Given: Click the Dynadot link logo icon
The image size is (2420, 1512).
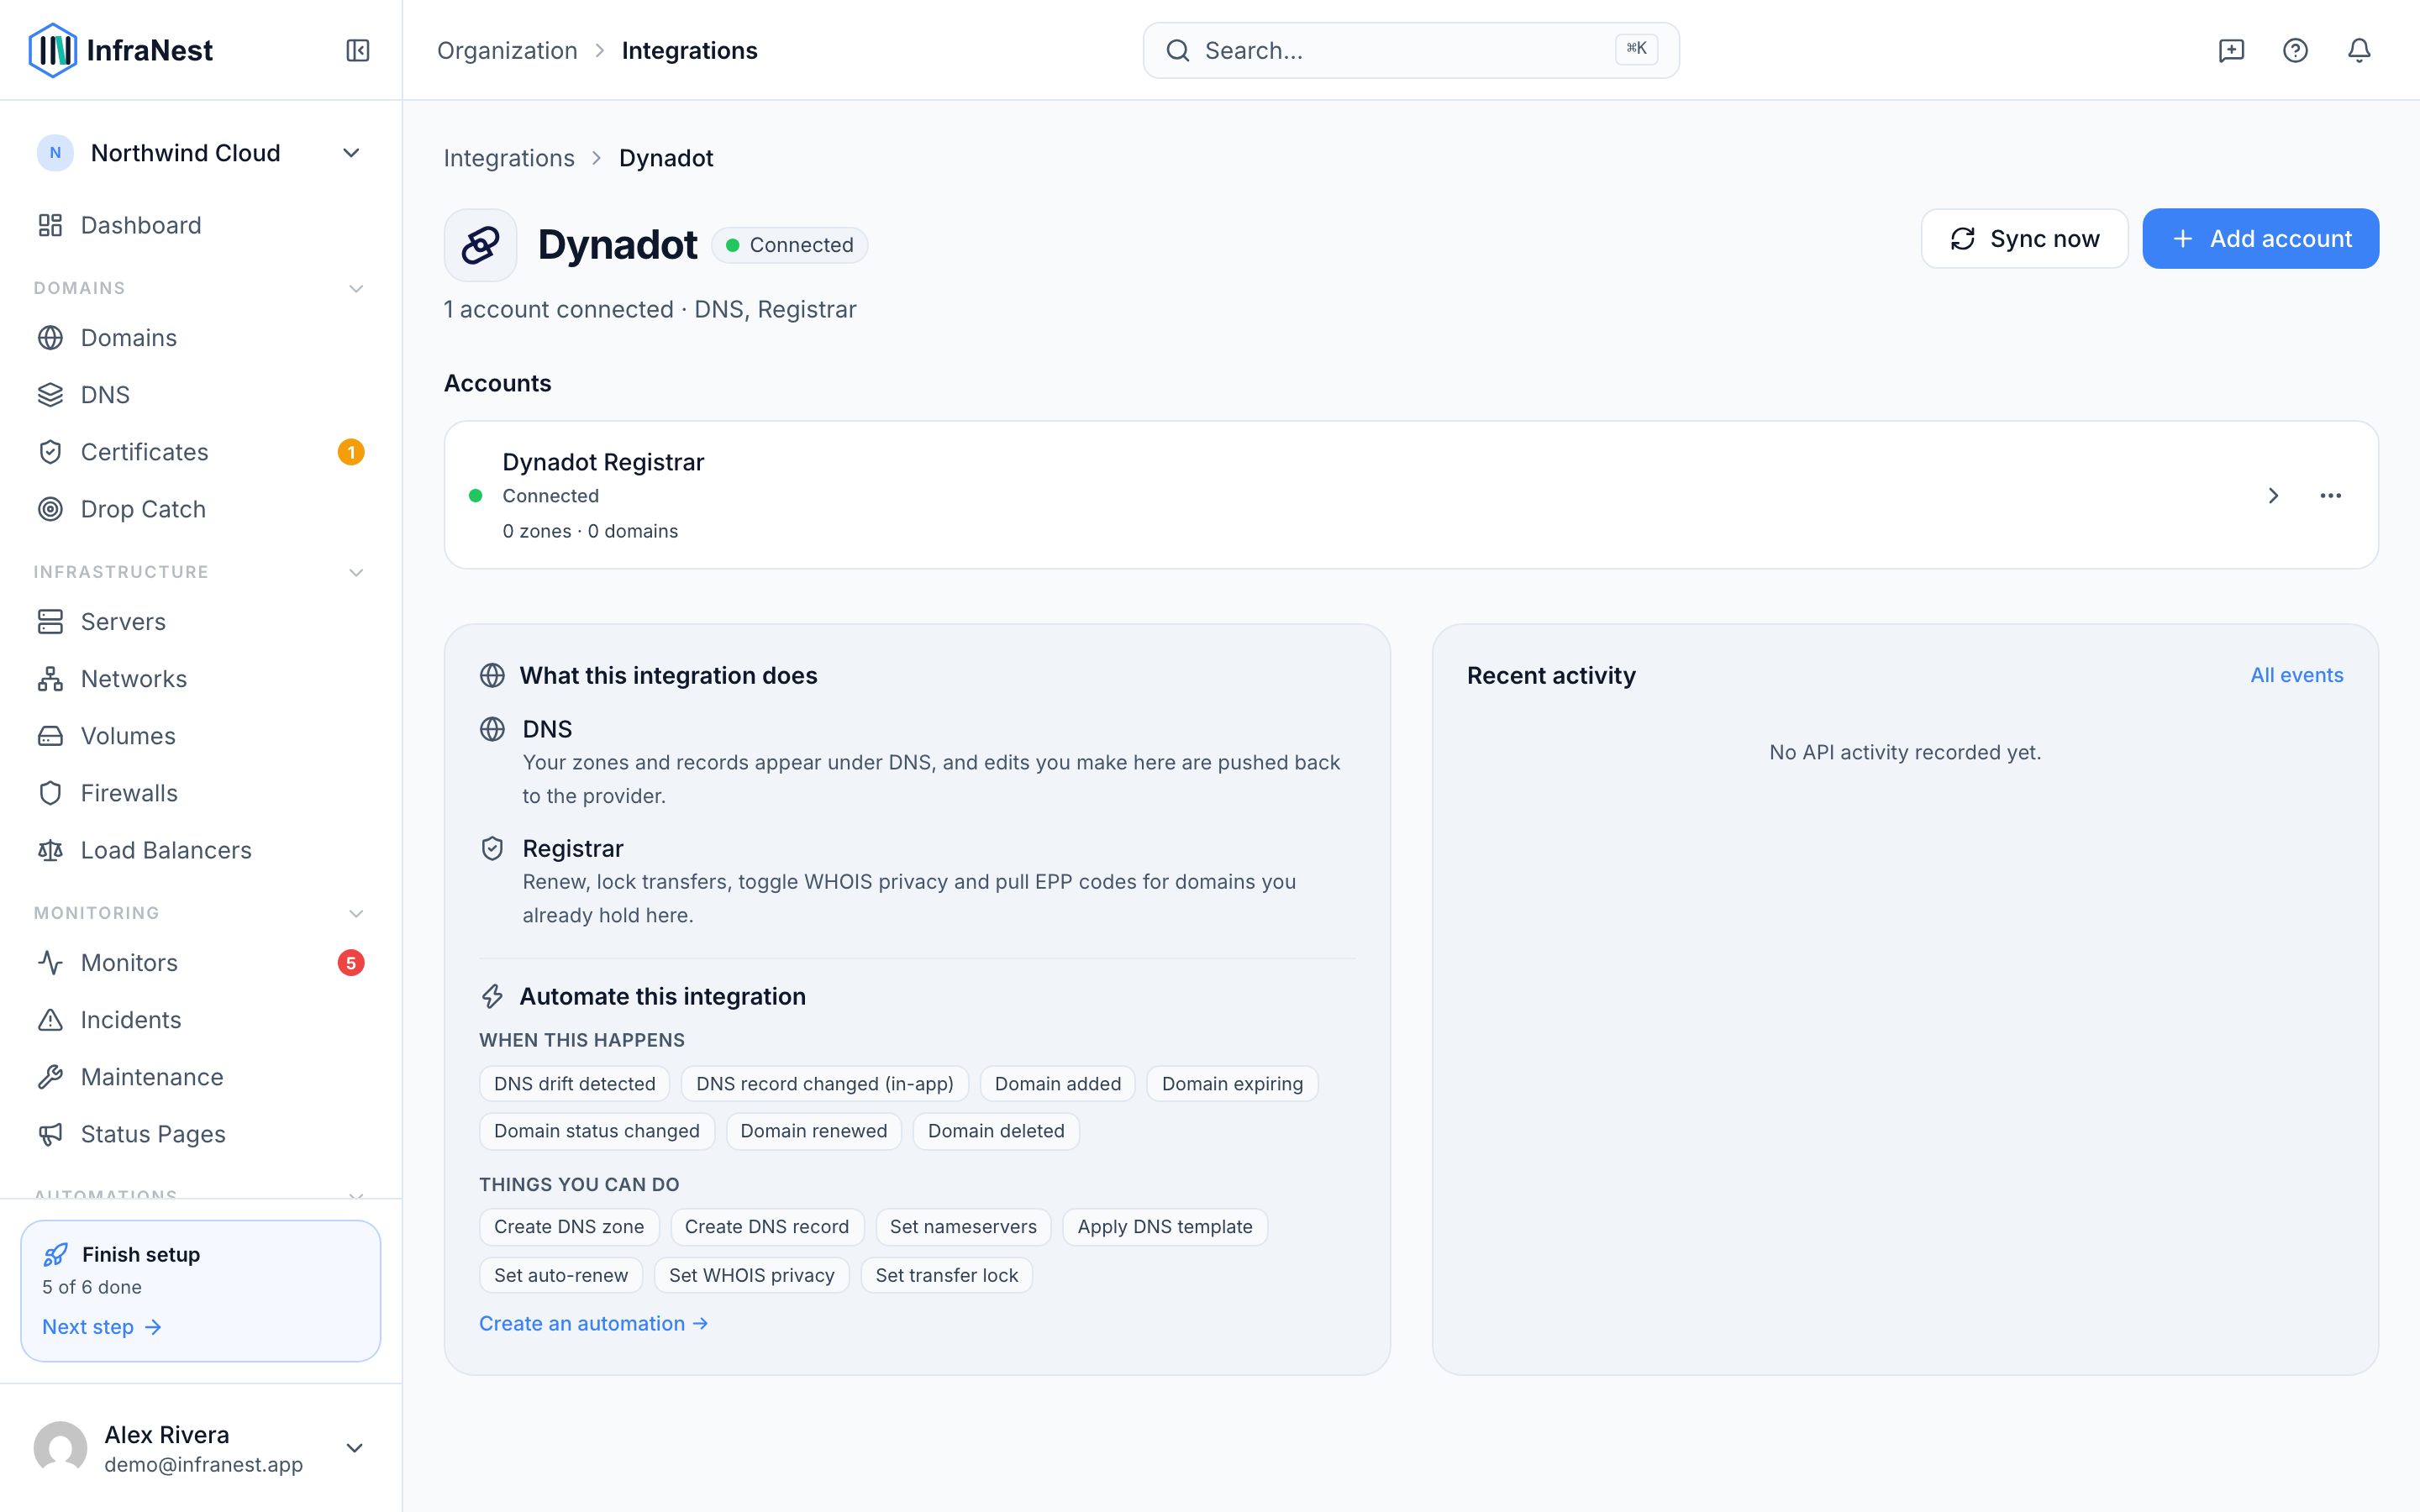Looking at the screenshot, I should [480, 245].
